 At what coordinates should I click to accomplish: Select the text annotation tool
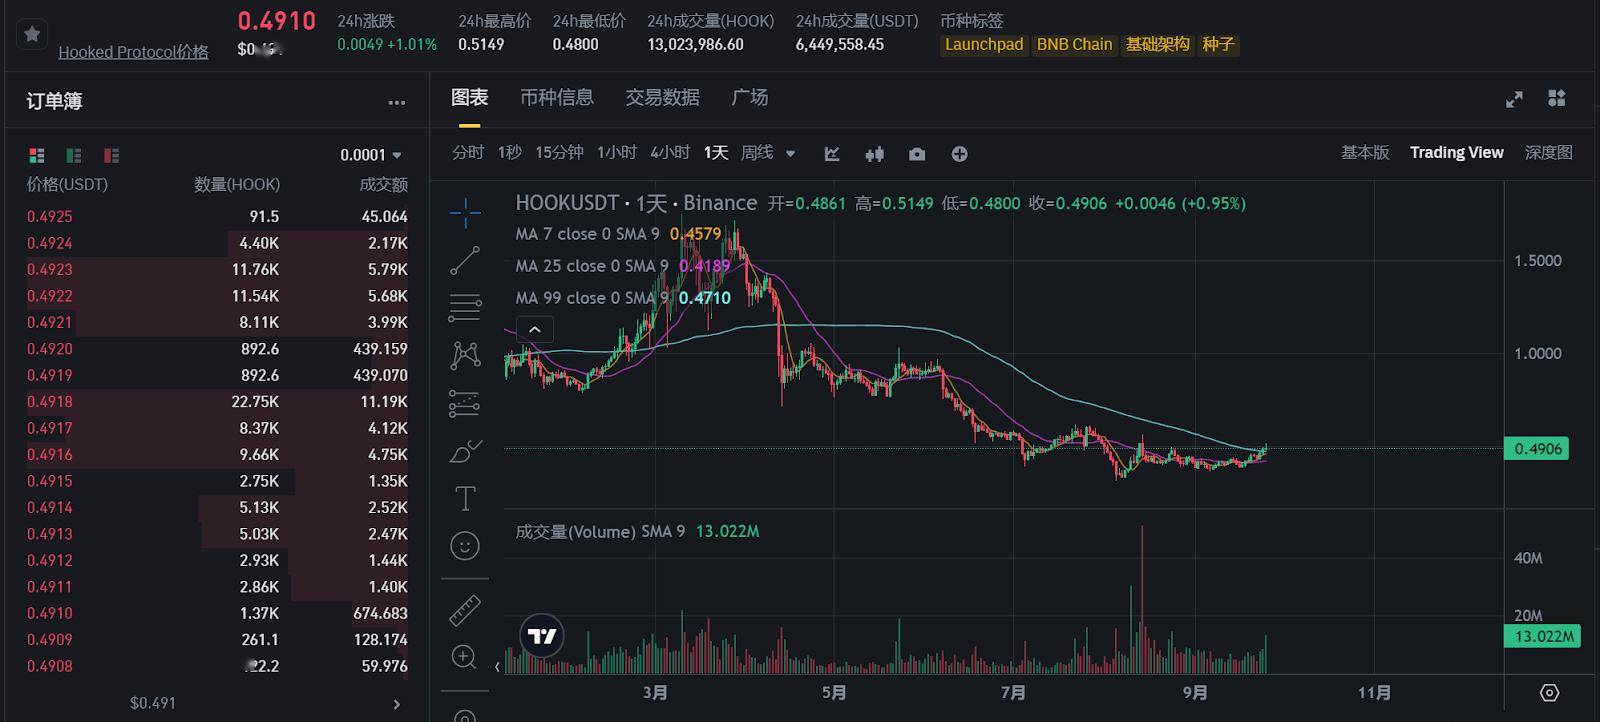point(465,498)
